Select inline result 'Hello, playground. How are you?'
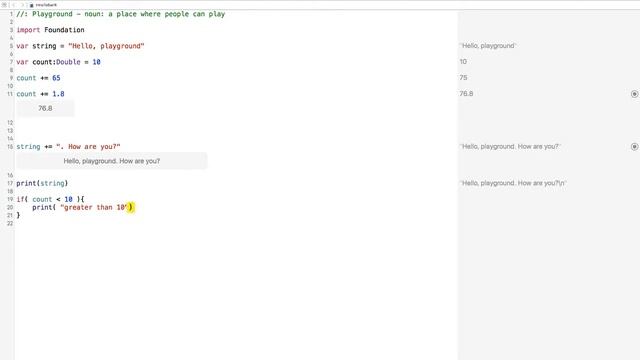This screenshot has width=640, height=360. [112, 161]
